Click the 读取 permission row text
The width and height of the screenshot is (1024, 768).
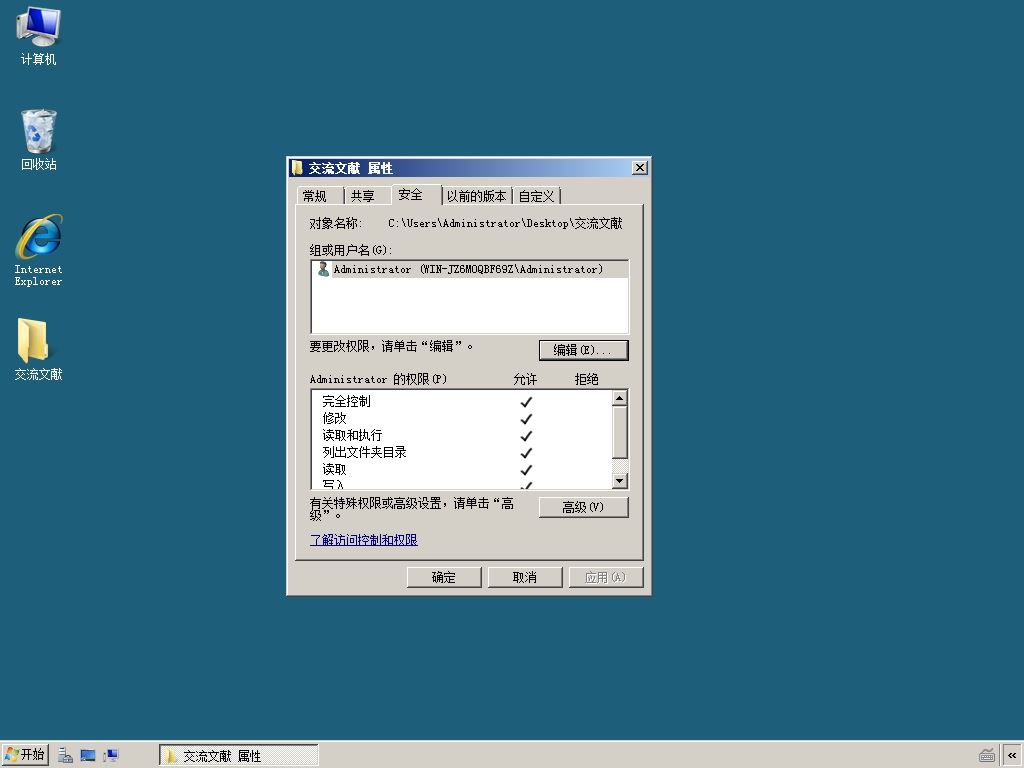[334, 470]
